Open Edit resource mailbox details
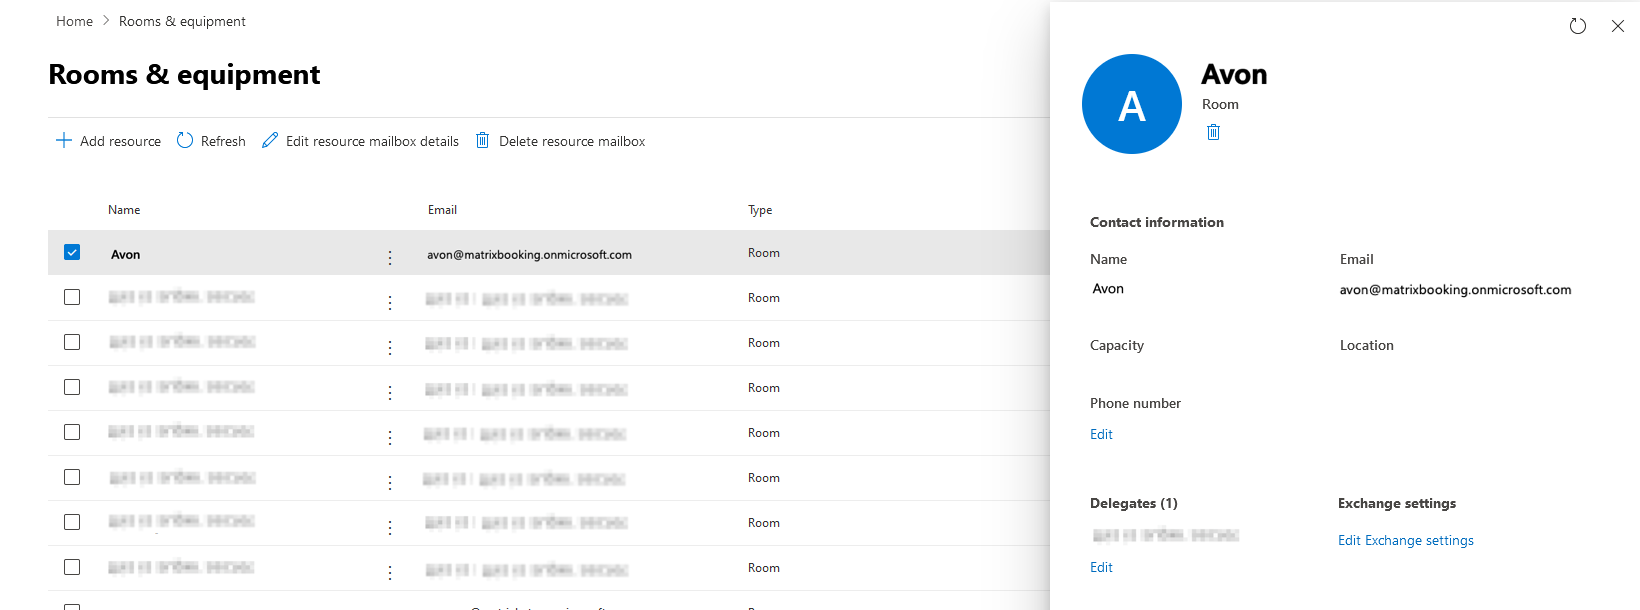The width and height of the screenshot is (1640, 610). [x=360, y=141]
